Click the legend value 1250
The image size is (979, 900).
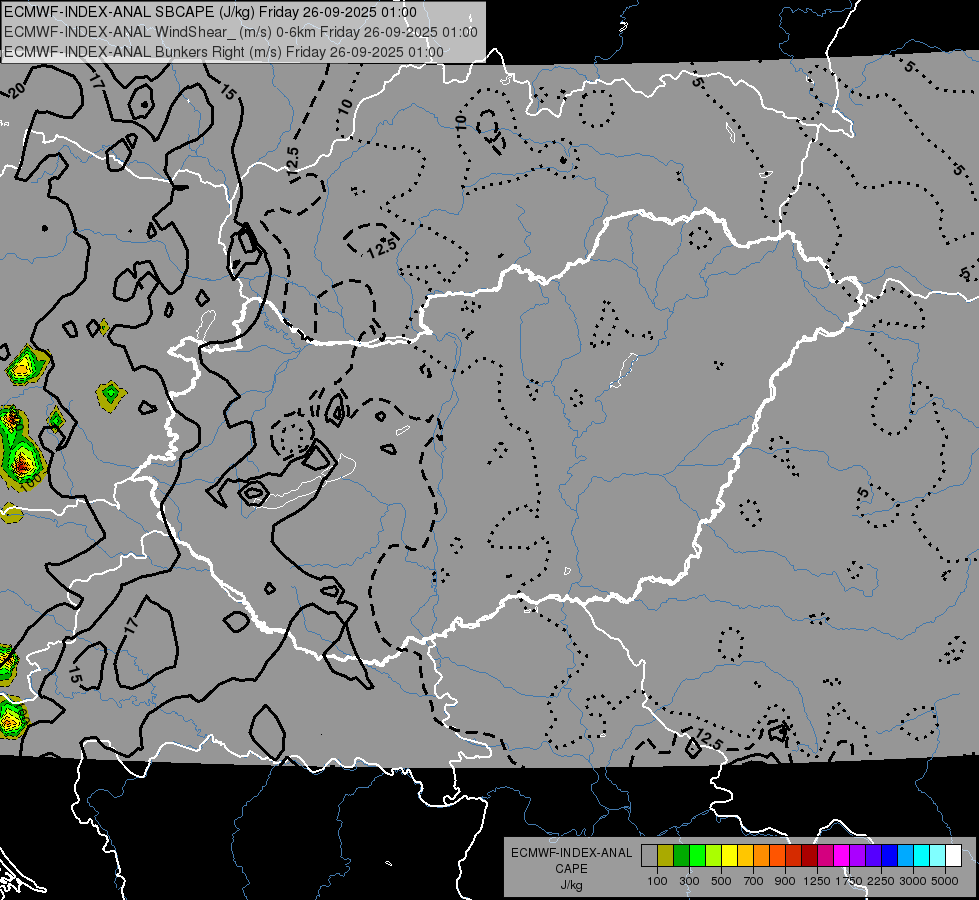(817, 881)
